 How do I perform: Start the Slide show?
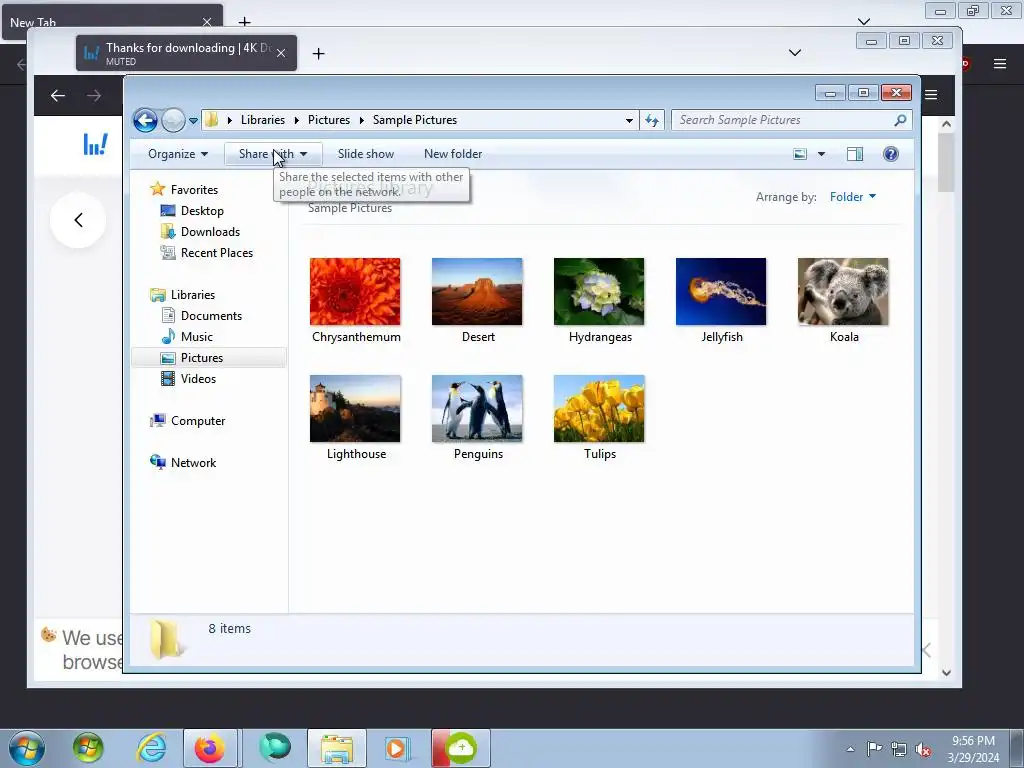366,154
